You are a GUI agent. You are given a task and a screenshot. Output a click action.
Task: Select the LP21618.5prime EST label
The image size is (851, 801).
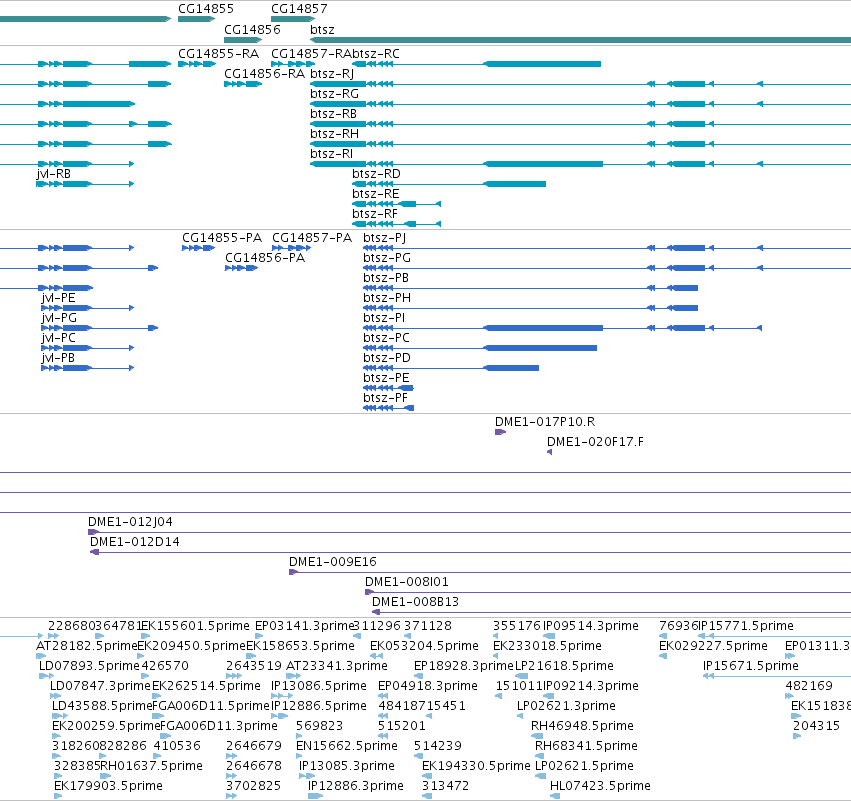pyautogui.click(x=564, y=666)
